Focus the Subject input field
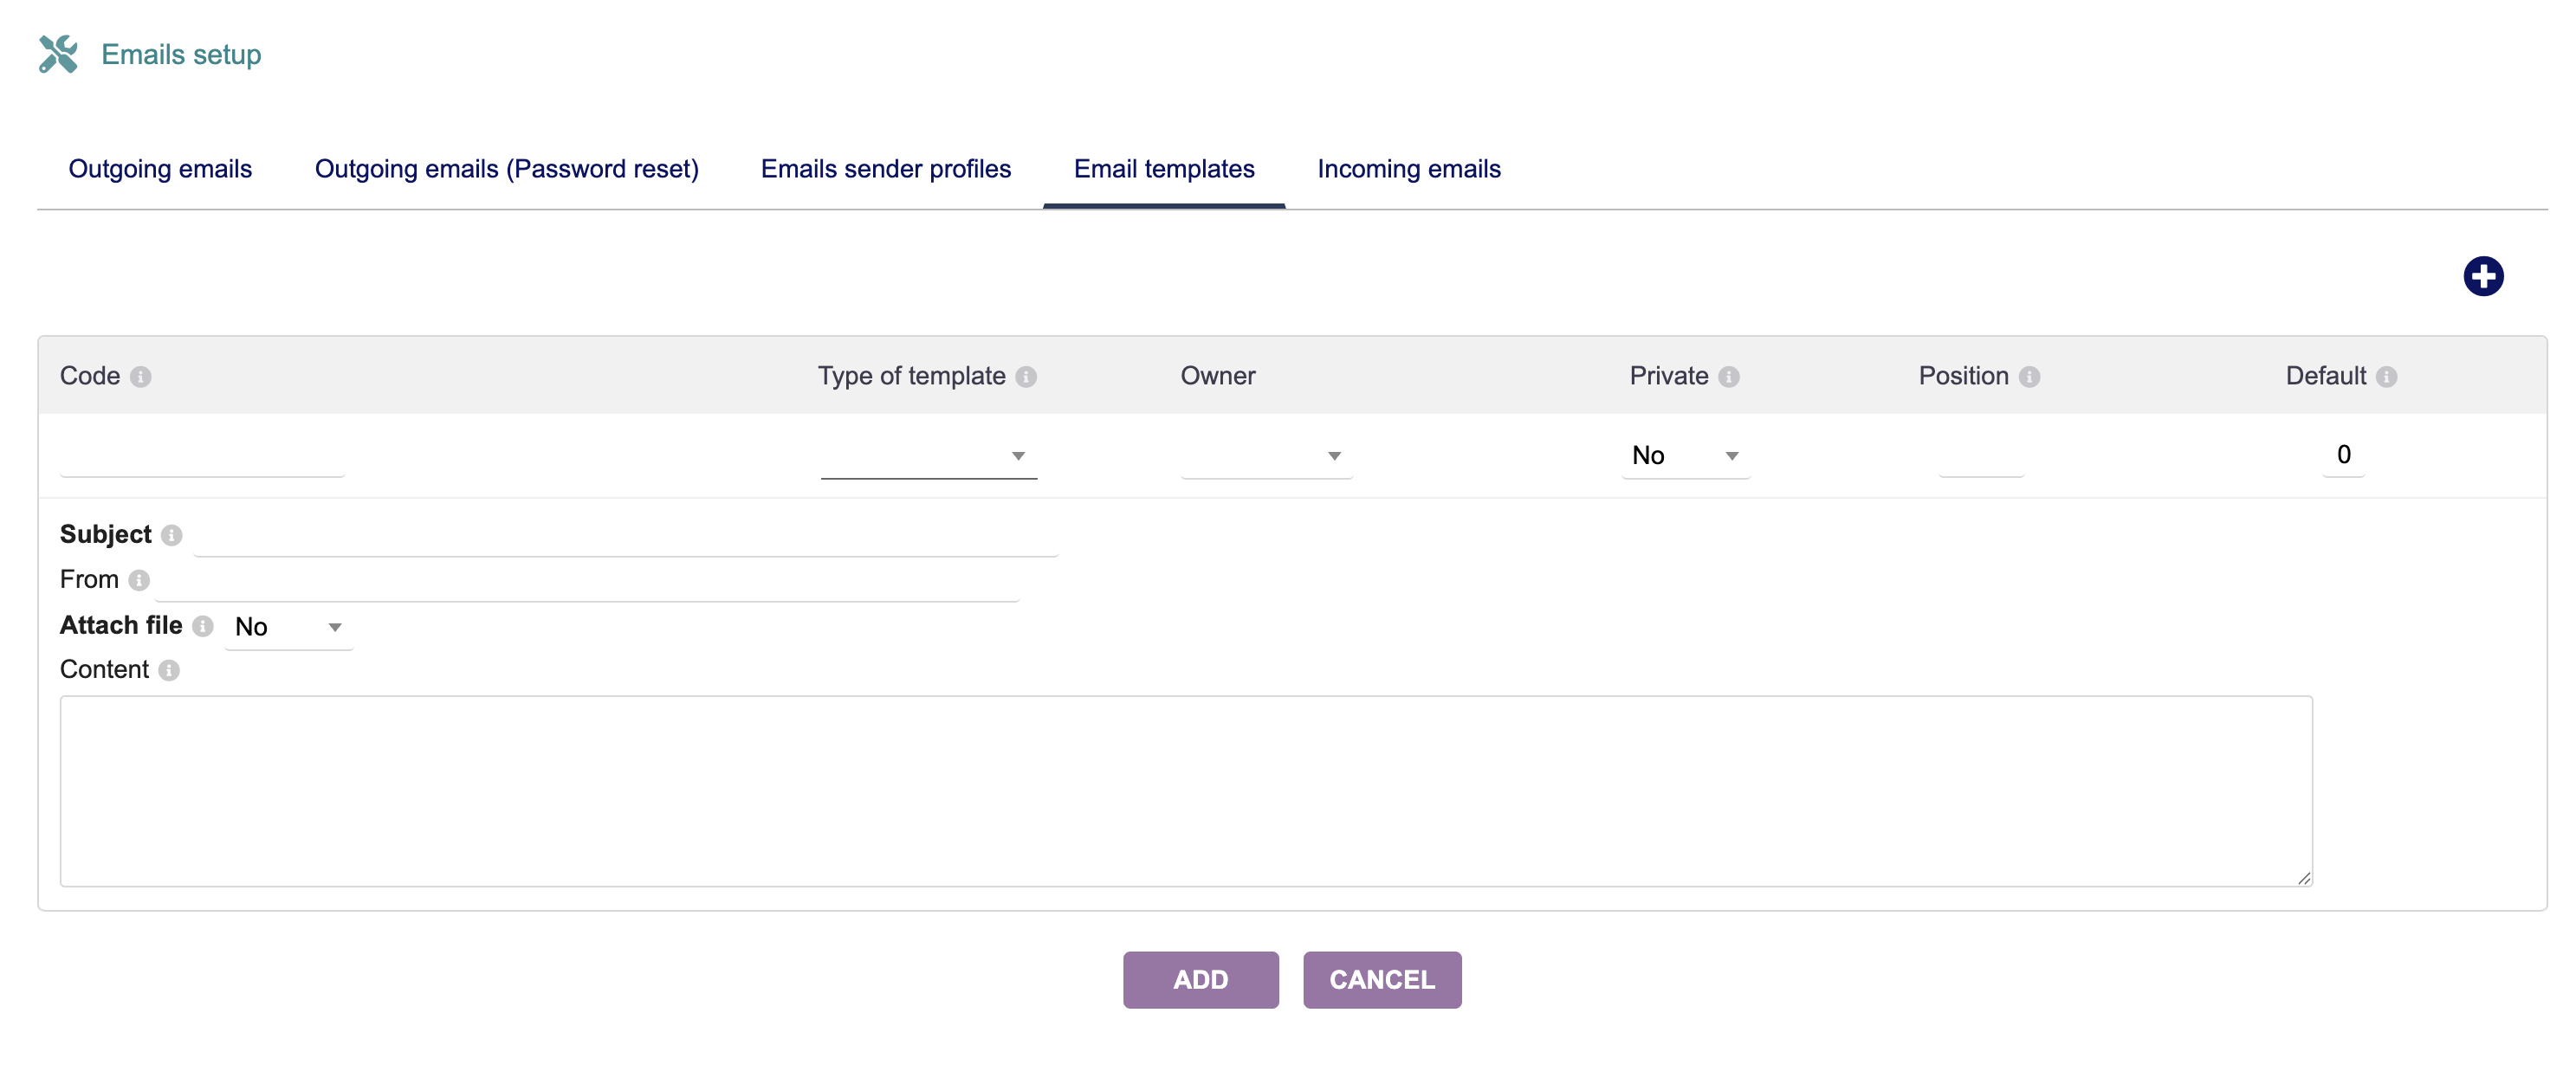 point(625,536)
